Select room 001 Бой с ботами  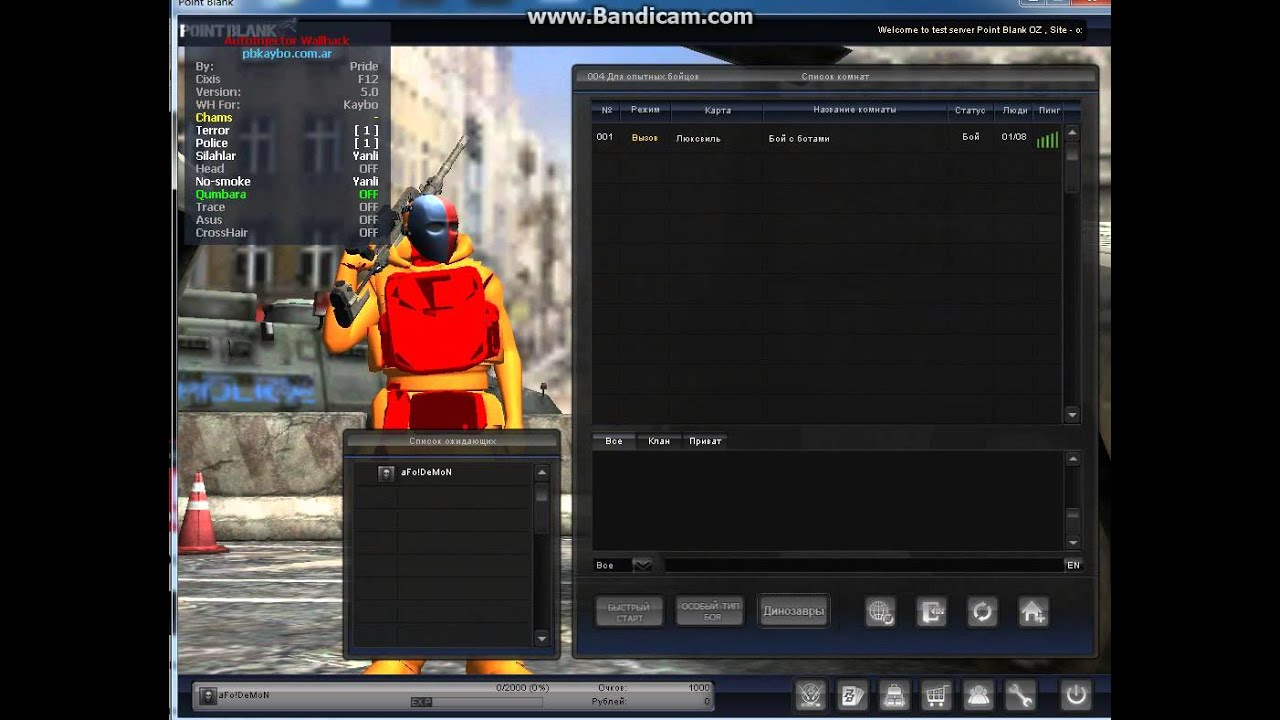point(826,138)
